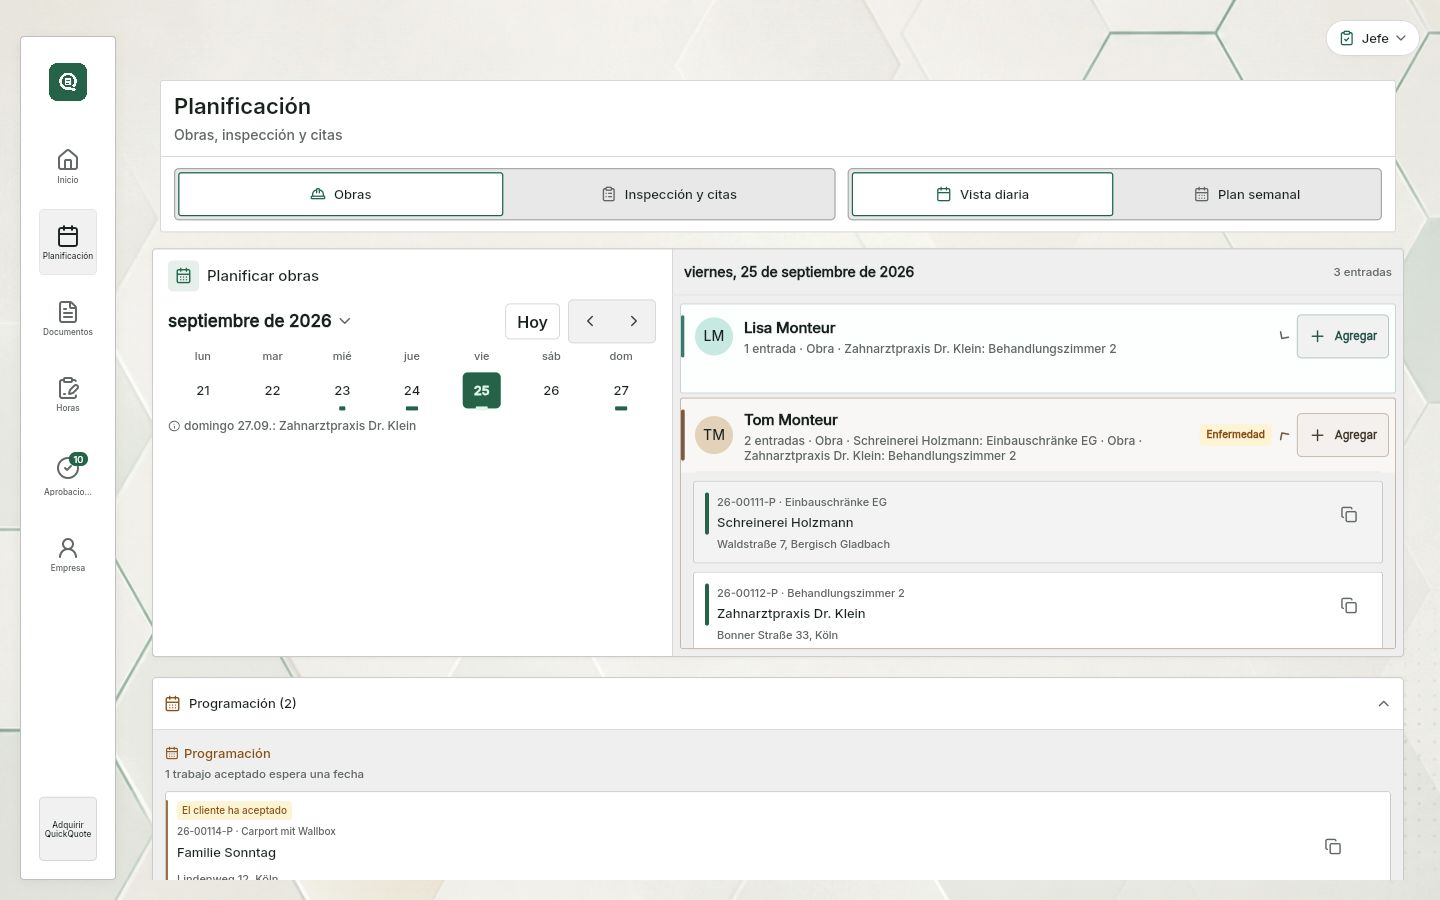Select the Vista diaria tab
Viewport: 1440px width, 900px height.
[x=982, y=194]
